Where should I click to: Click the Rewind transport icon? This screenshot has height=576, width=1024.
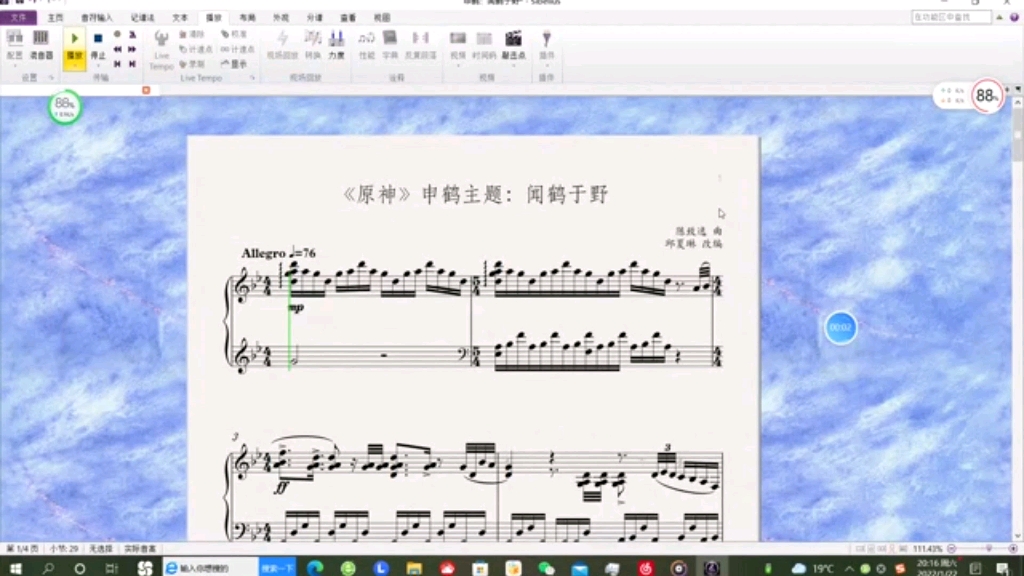point(118,49)
